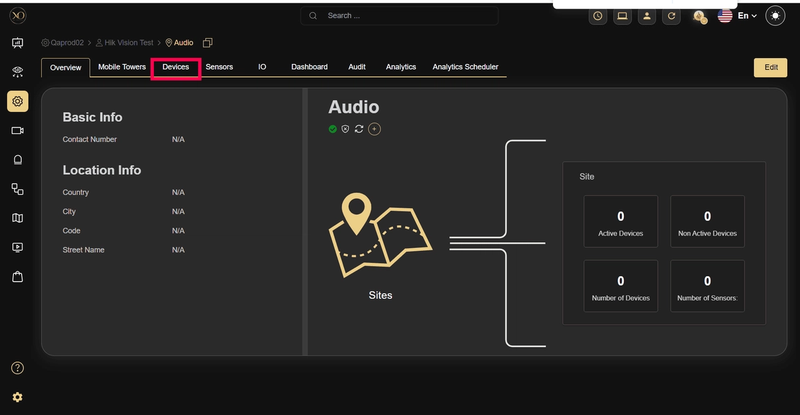Click the sync arrows icon under Audio
This screenshot has width=800, height=415.
[x=359, y=129]
